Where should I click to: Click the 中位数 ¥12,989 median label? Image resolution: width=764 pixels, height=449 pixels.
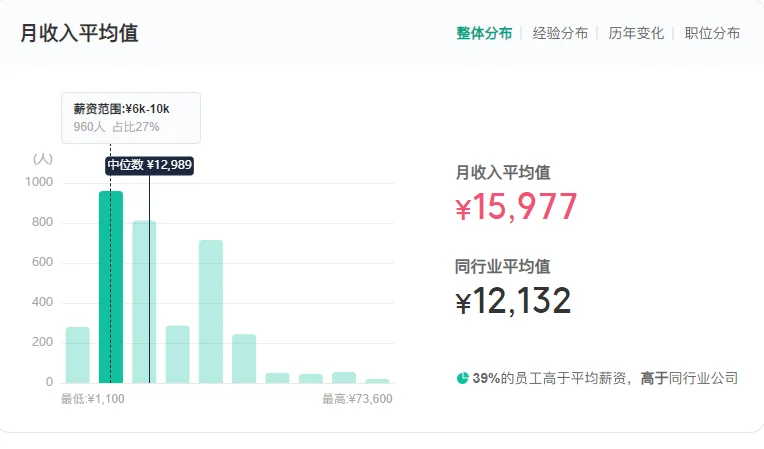[x=150, y=165]
